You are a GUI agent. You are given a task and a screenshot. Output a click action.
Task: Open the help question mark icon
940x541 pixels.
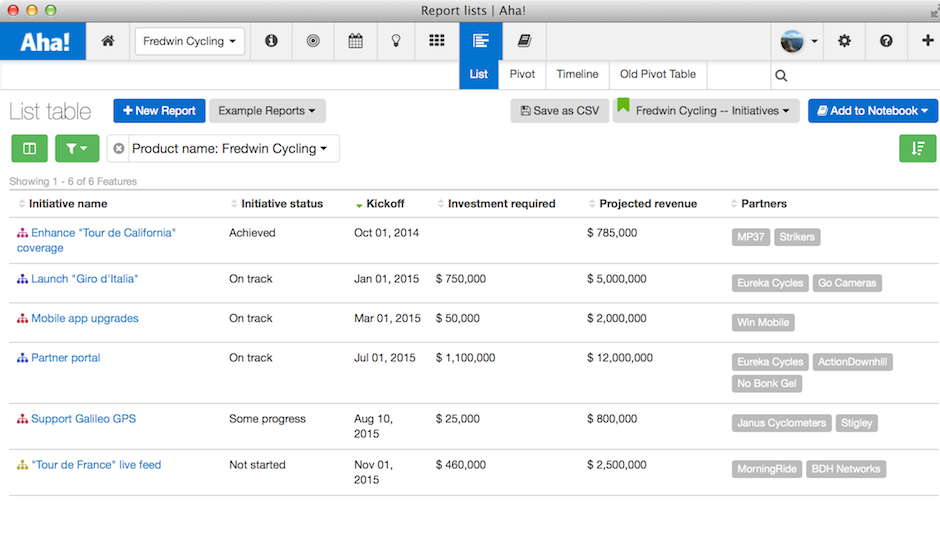(x=886, y=41)
